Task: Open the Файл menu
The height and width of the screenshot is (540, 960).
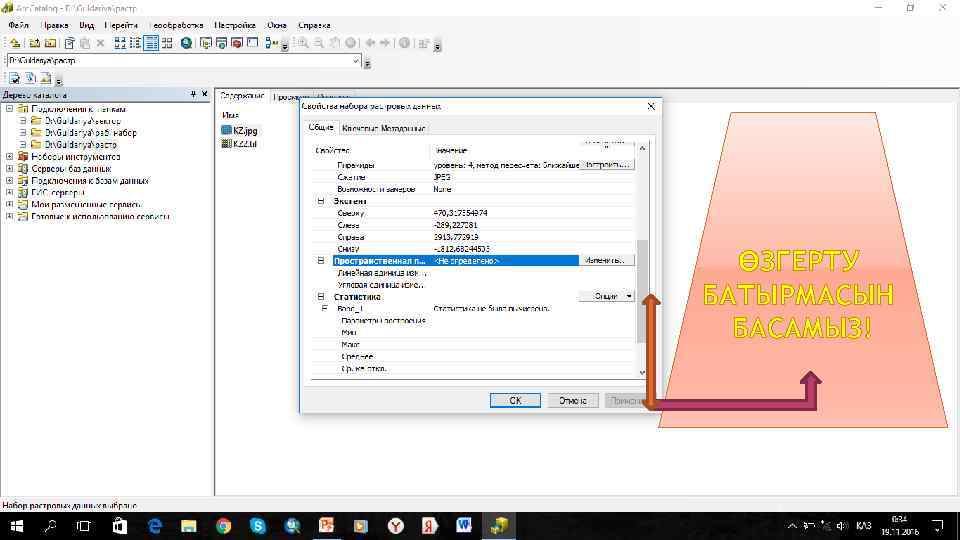Action: (x=18, y=25)
